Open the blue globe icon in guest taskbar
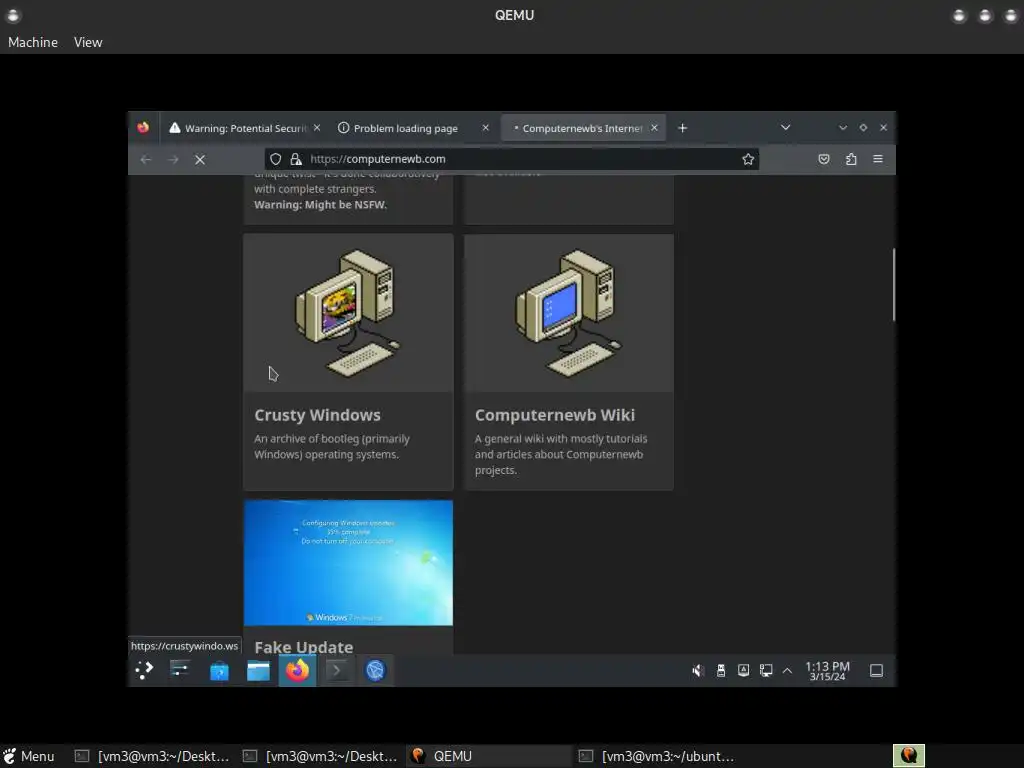The image size is (1024, 768). coord(376,671)
